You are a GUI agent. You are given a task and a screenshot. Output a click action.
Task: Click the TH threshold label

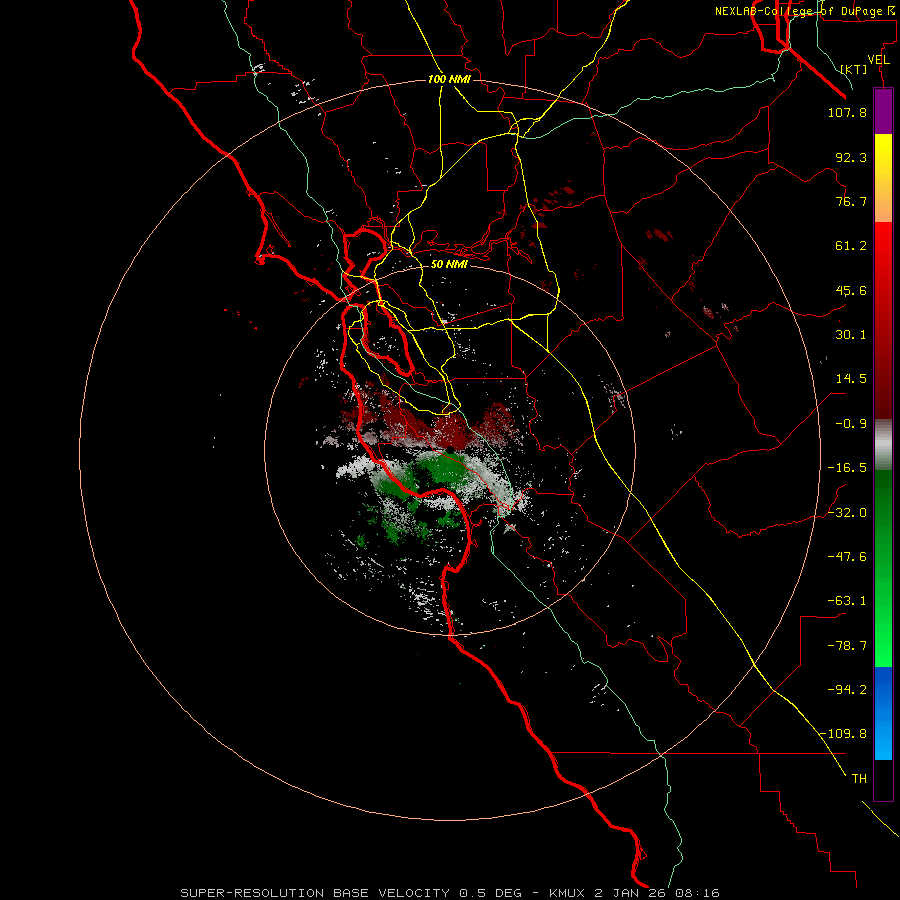point(859,779)
